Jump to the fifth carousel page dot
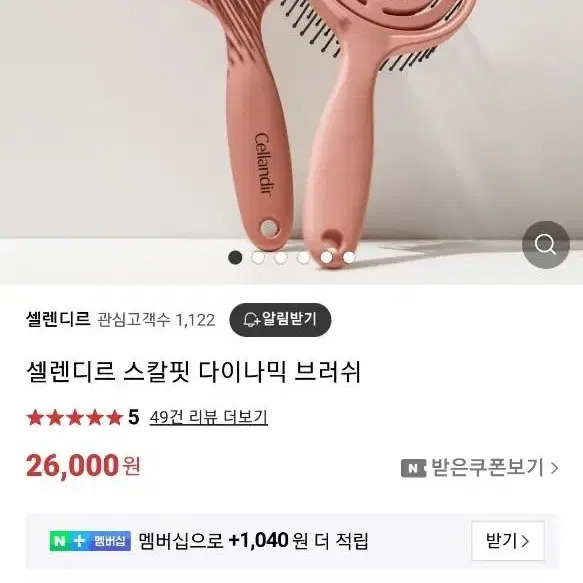 pyautogui.click(x=326, y=257)
